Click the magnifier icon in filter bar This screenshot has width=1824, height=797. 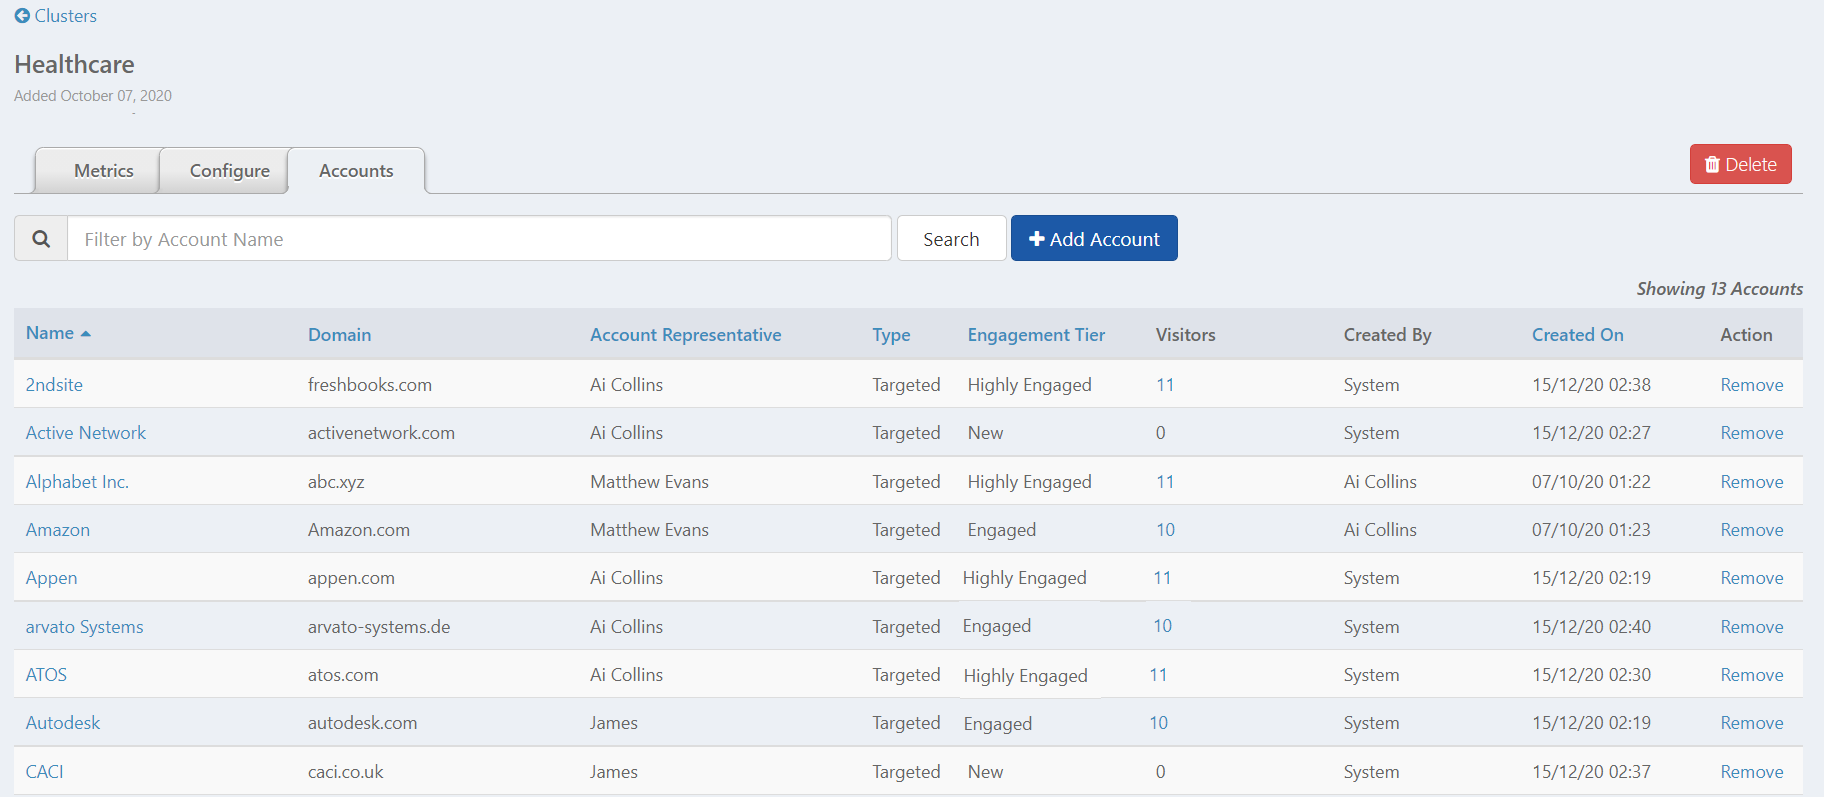[x=41, y=239]
